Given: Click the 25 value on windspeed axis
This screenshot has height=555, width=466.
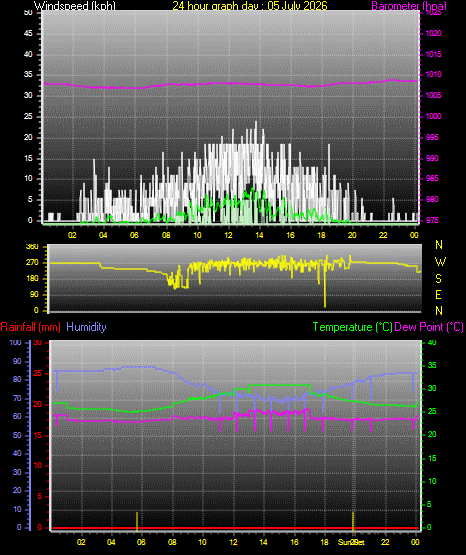Looking at the screenshot, I should 28,116.
